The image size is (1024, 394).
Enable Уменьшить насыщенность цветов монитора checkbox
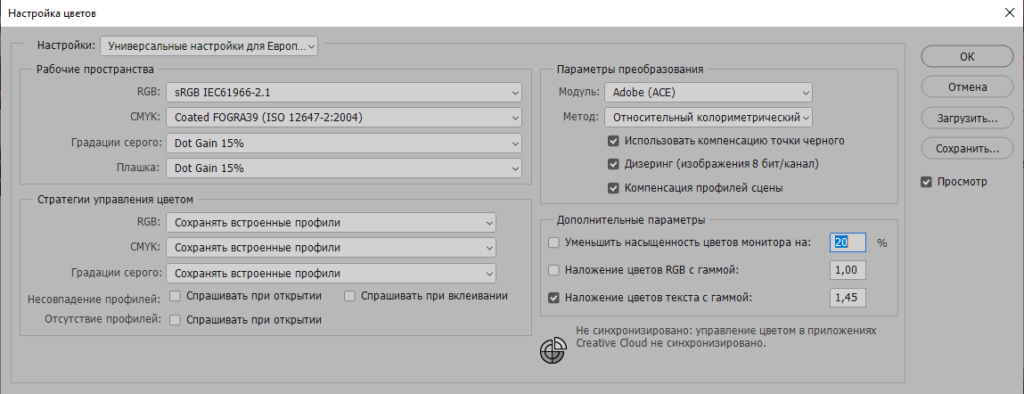pos(554,243)
